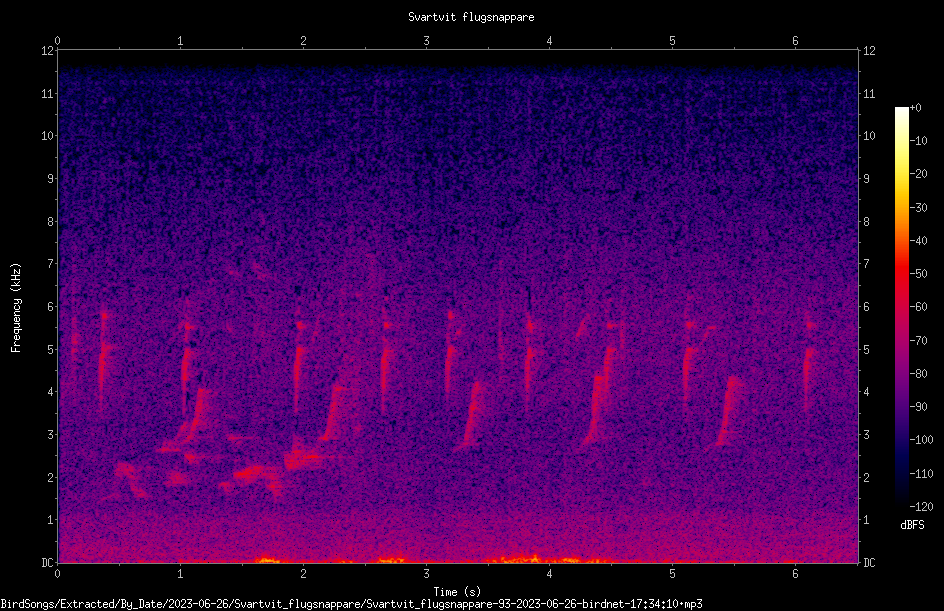Viewport: 944px width, 611px height.
Task: Click the 'Time (s)' axis label
Action: [x=457, y=592]
